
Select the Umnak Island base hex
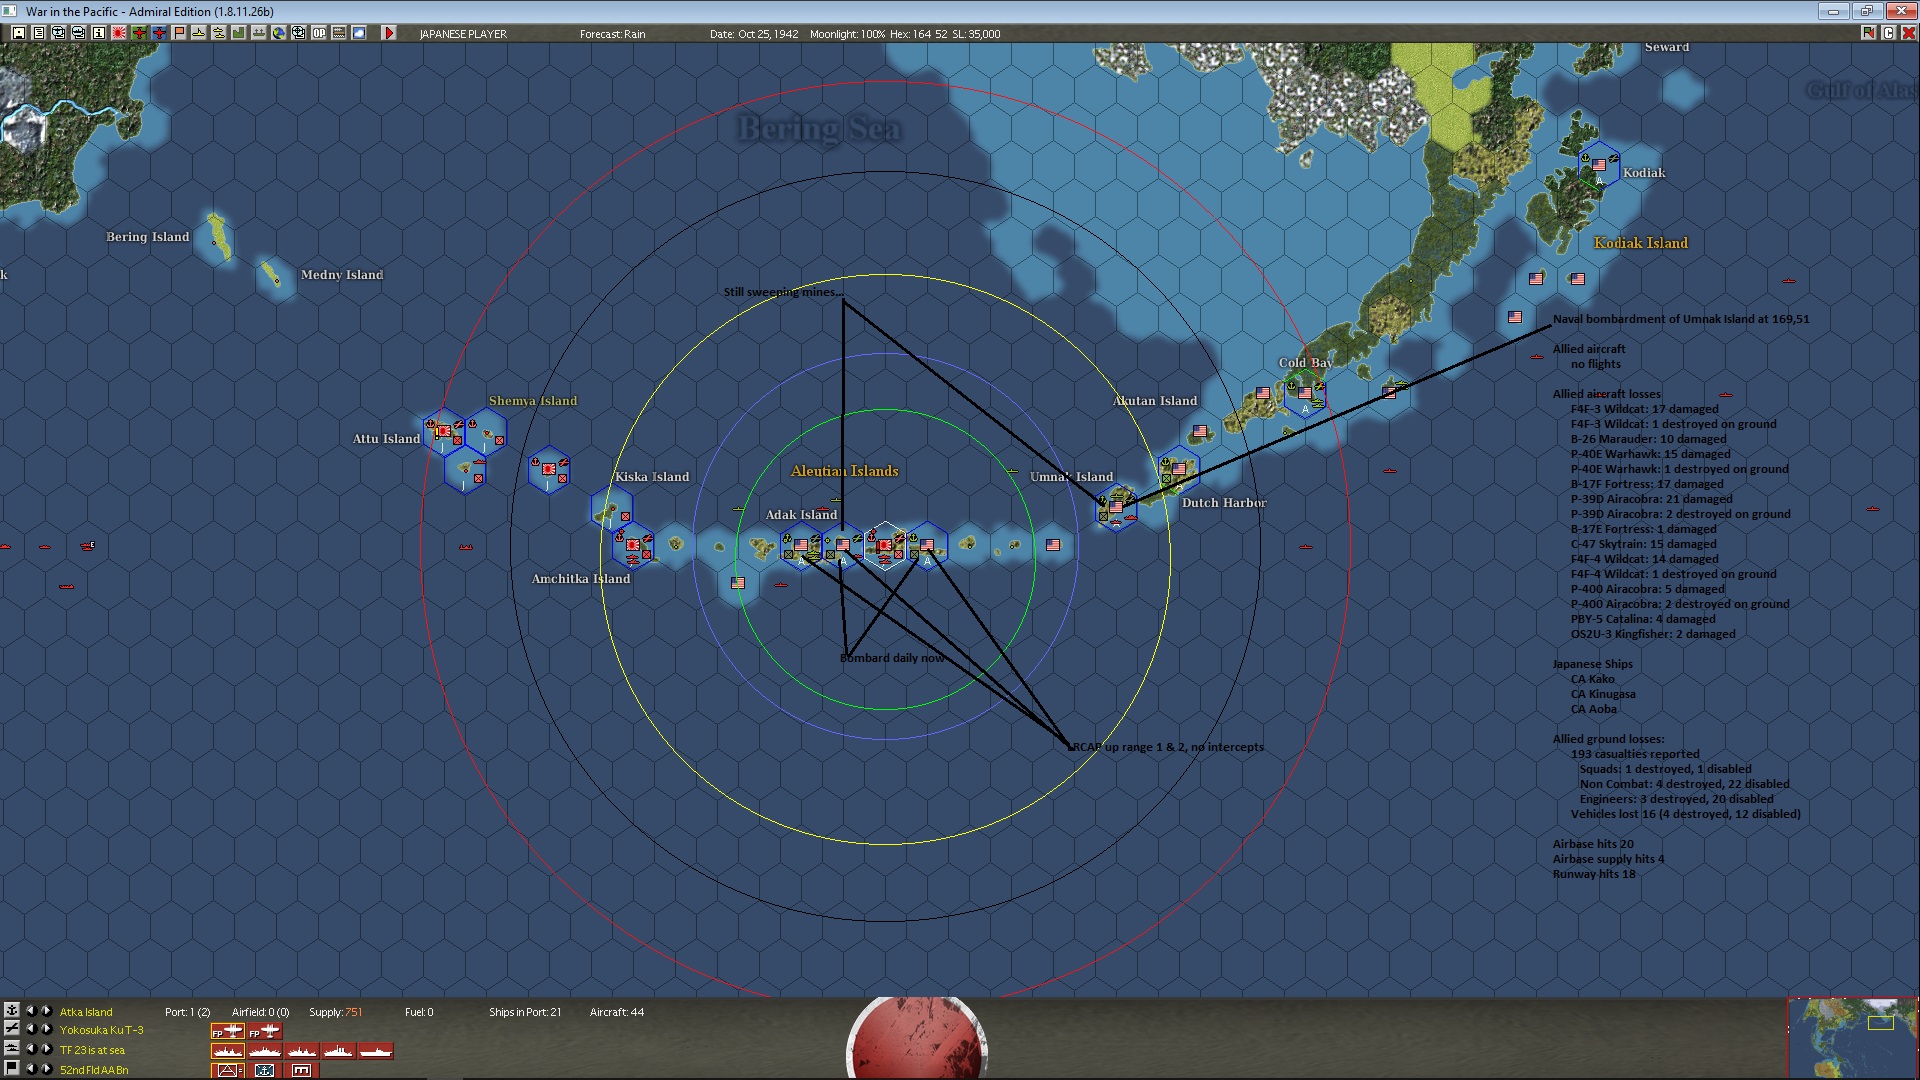coord(1116,507)
